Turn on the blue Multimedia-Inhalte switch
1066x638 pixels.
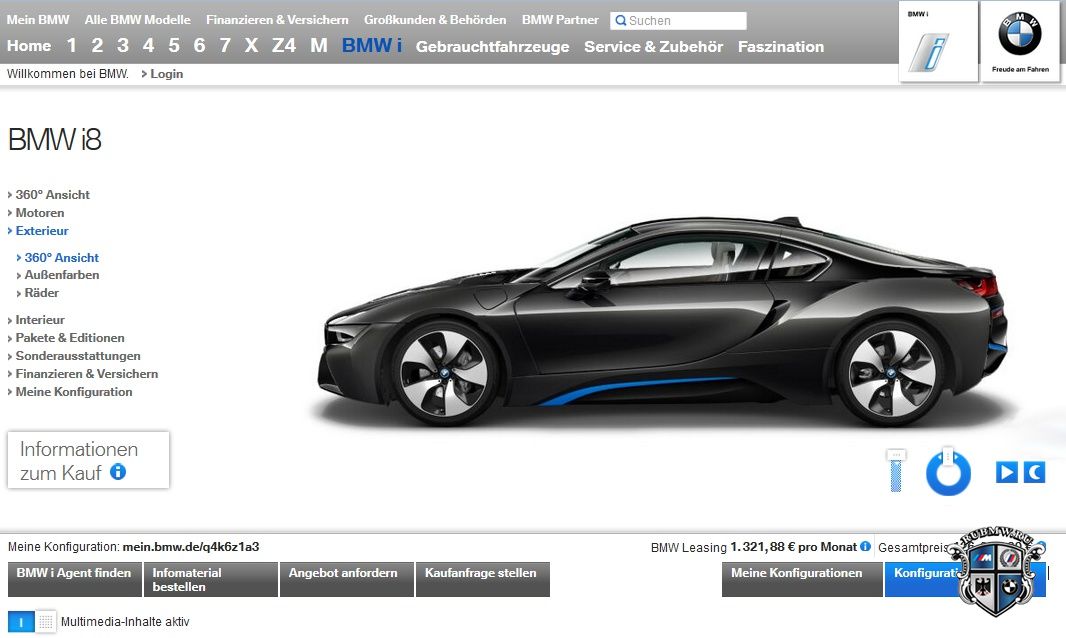[21, 622]
